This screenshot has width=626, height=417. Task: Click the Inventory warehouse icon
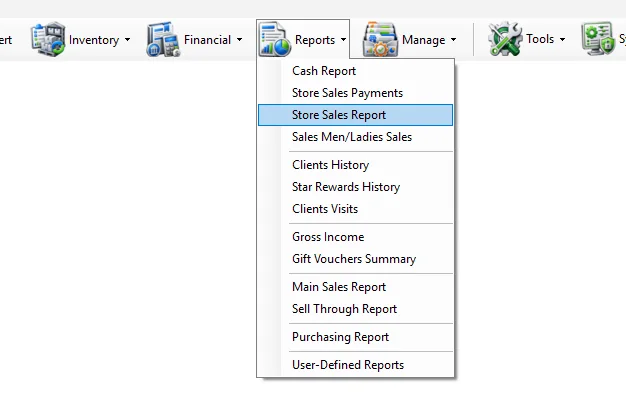click(48, 39)
